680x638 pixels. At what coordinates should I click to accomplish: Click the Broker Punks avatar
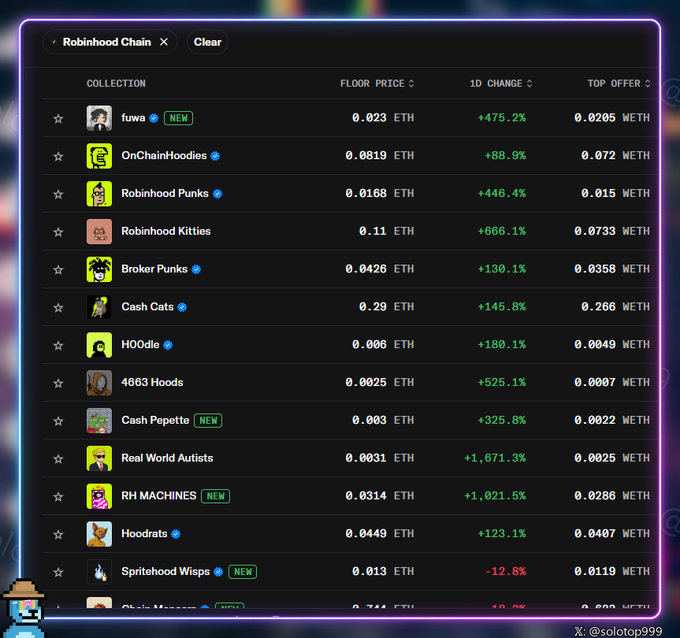coord(99,269)
